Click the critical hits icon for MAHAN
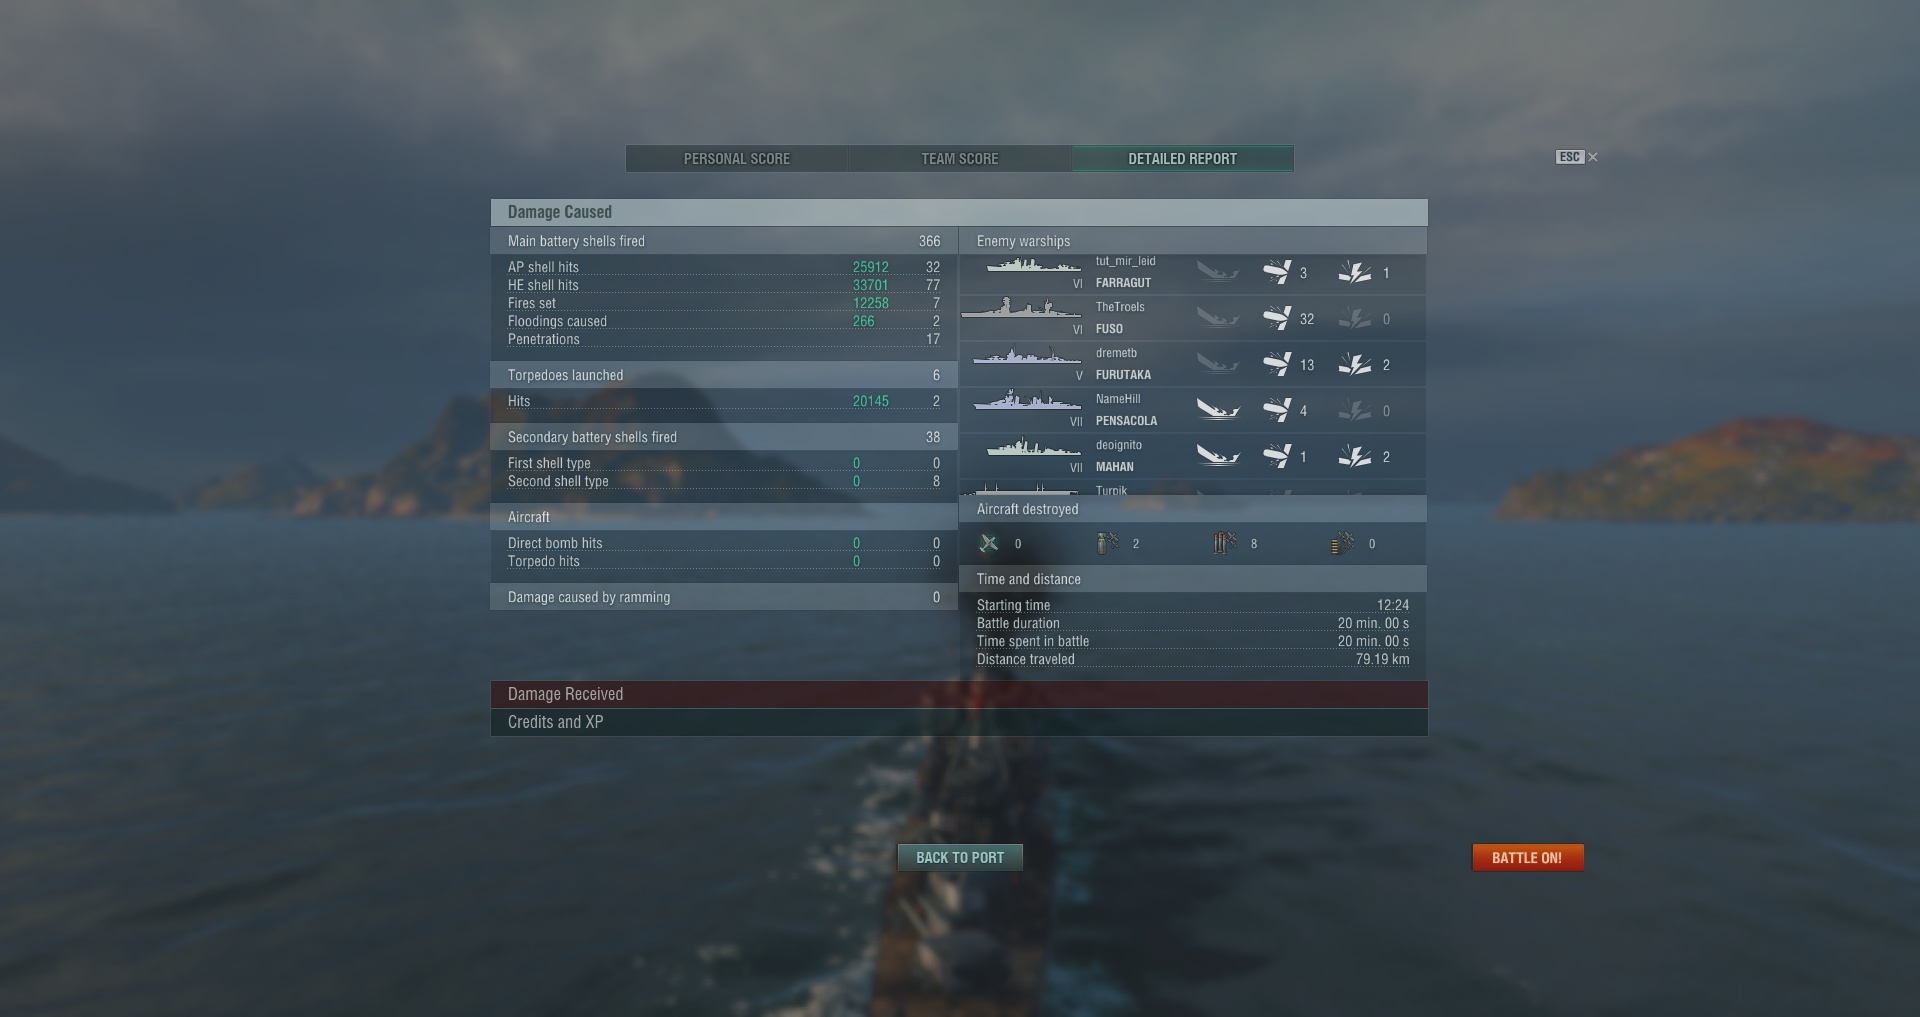Screen dimensions: 1920x1017 (1355, 457)
